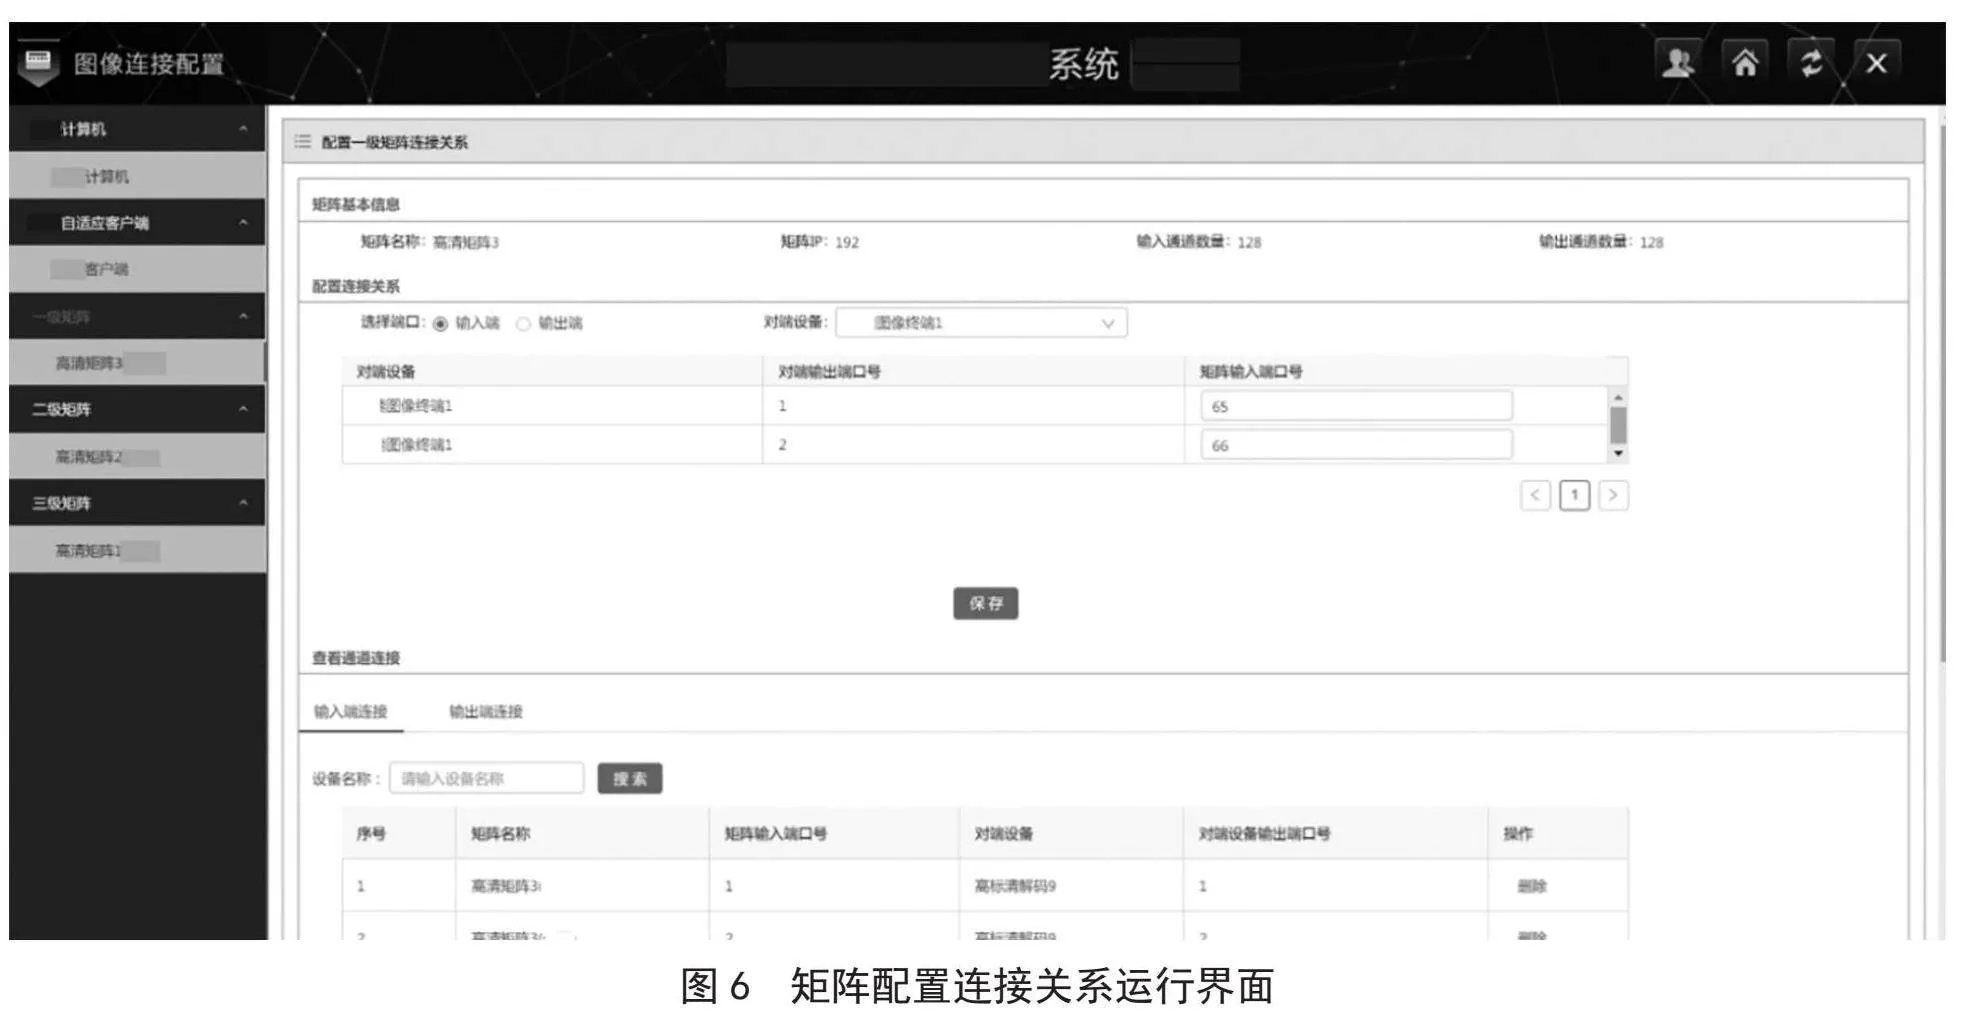Click the 查看通道连接 section heading

tap(356, 658)
